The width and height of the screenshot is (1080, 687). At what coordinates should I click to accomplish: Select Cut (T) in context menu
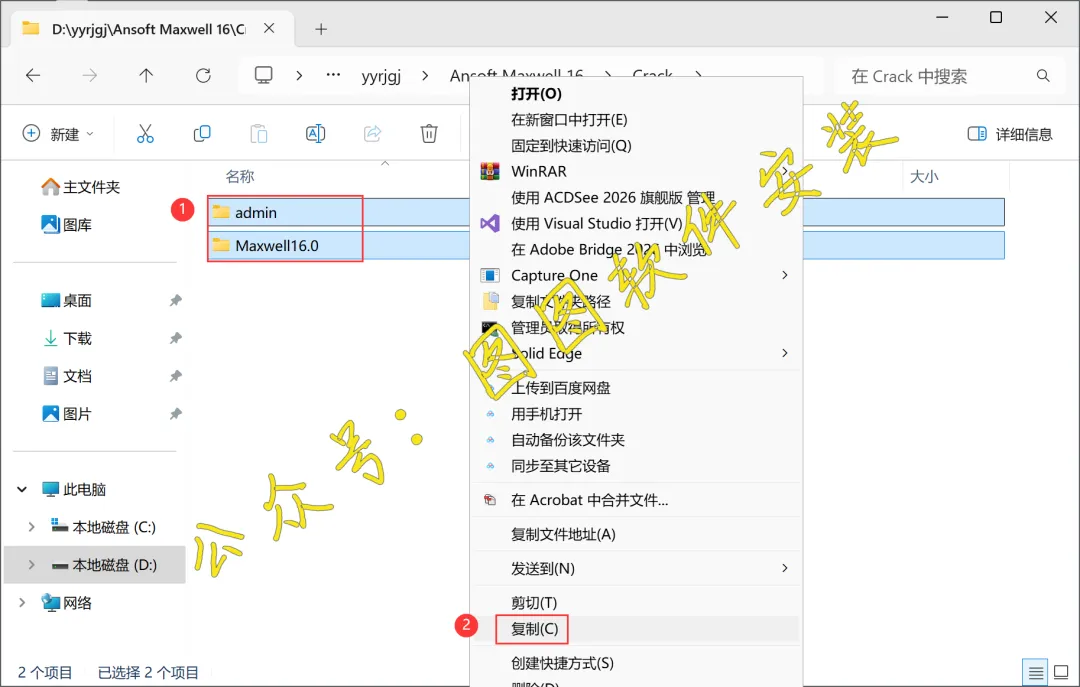(635, 603)
